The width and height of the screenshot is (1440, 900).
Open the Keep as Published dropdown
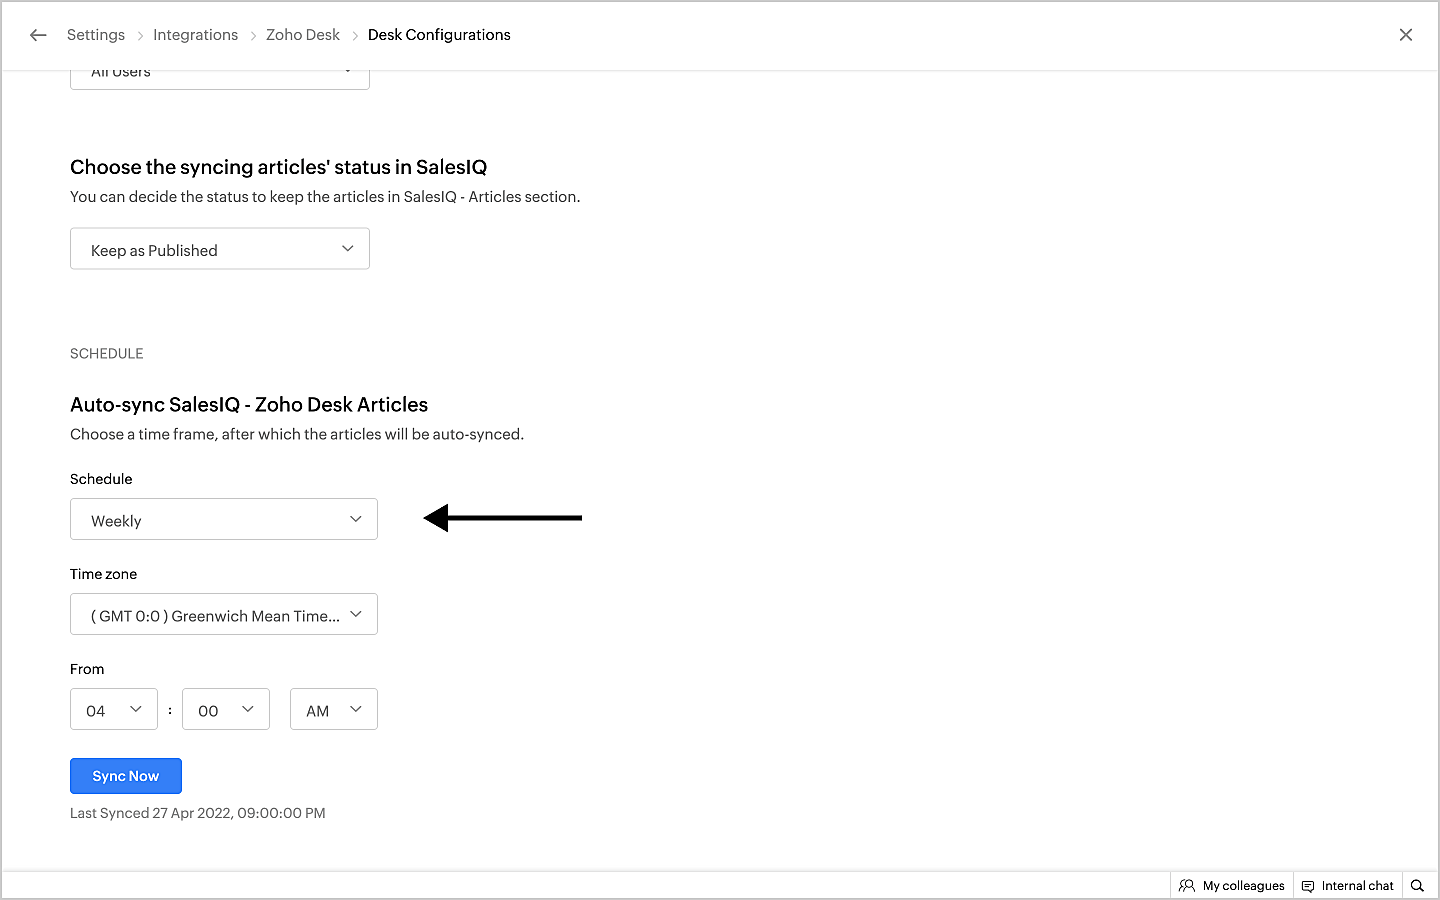[x=220, y=249]
